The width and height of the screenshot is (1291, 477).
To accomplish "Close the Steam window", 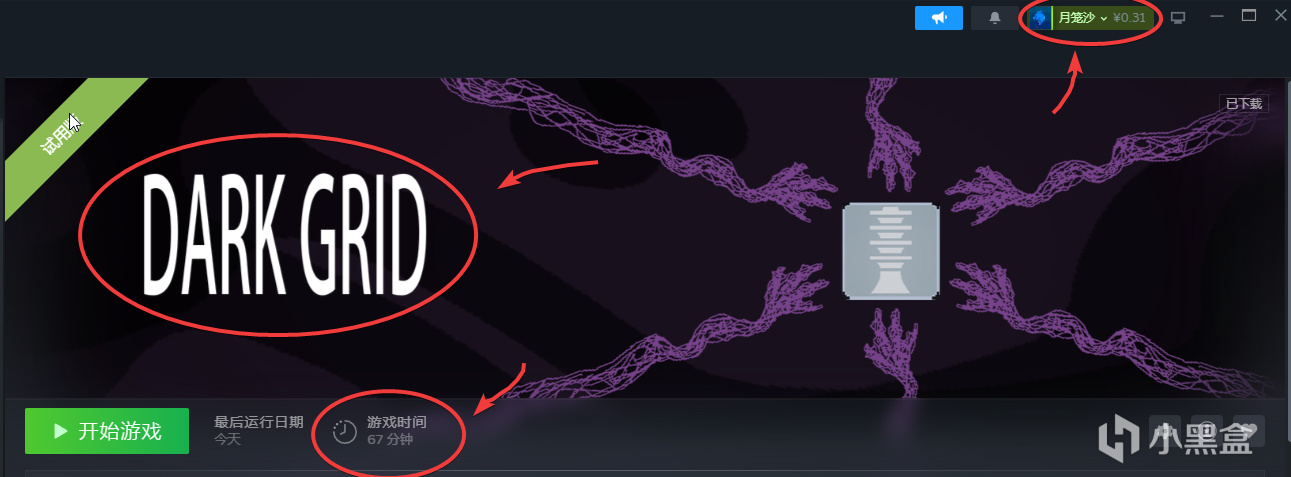I will click(x=1280, y=15).
